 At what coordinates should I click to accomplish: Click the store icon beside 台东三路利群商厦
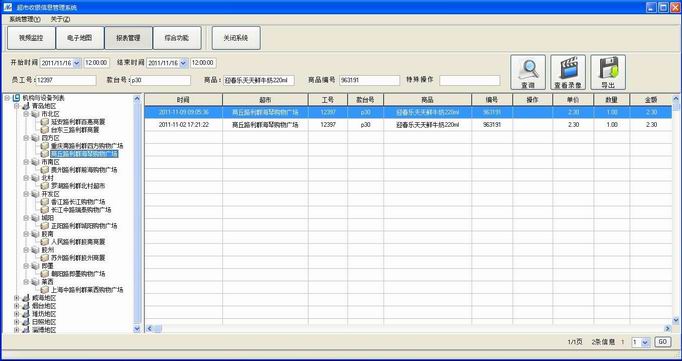click(45, 130)
